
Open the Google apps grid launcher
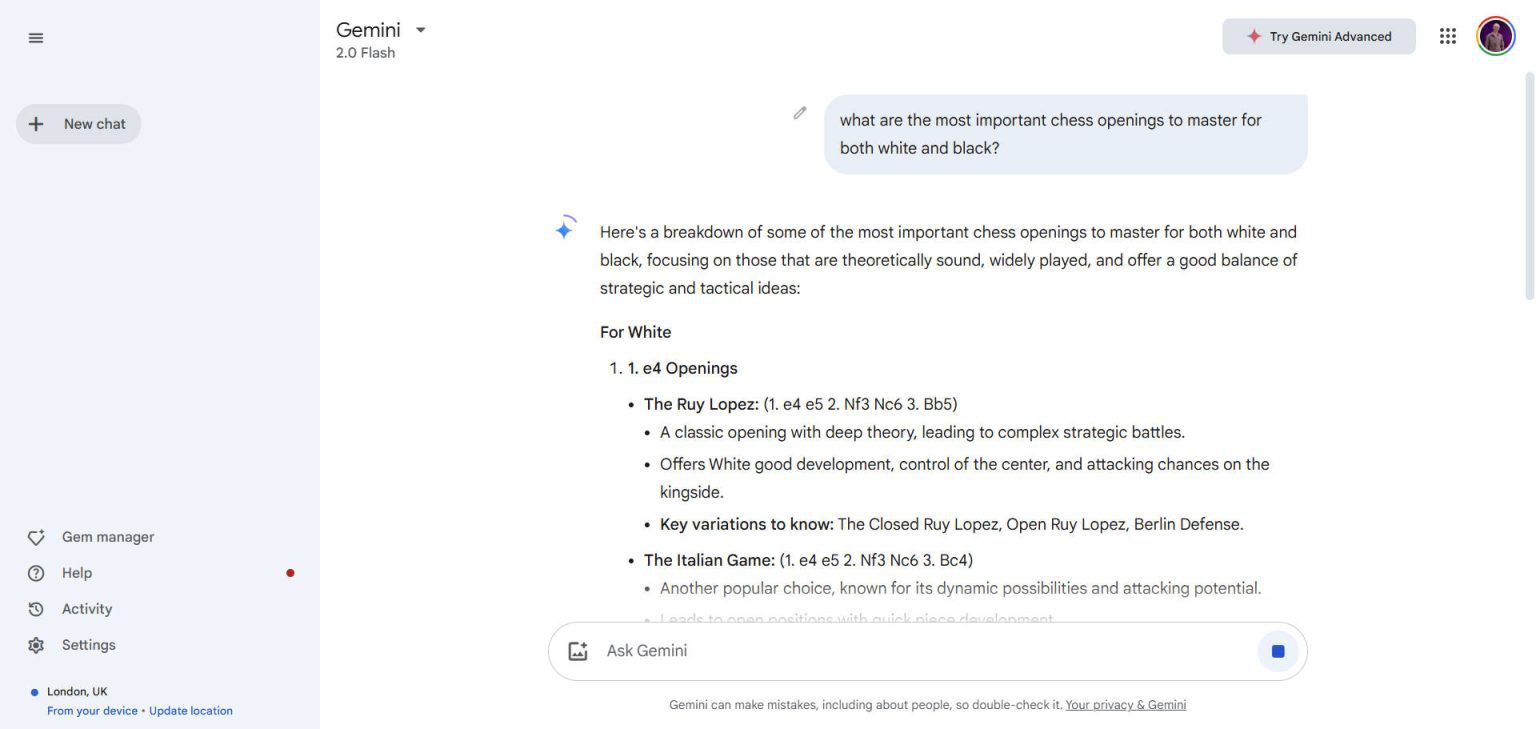[1447, 35]
